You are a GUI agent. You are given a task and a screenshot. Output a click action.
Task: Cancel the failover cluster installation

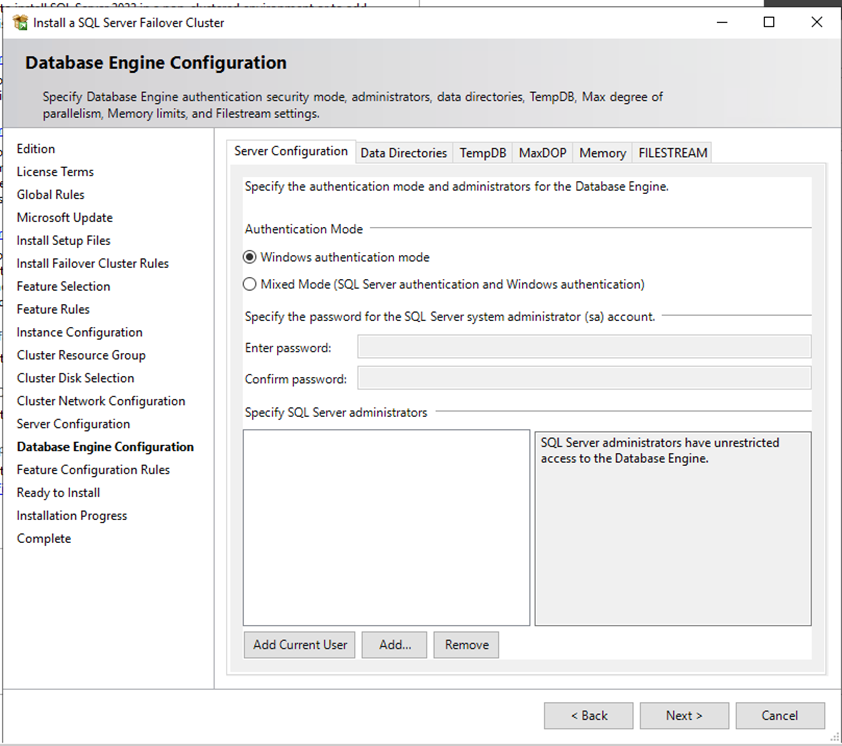(779, 716)
